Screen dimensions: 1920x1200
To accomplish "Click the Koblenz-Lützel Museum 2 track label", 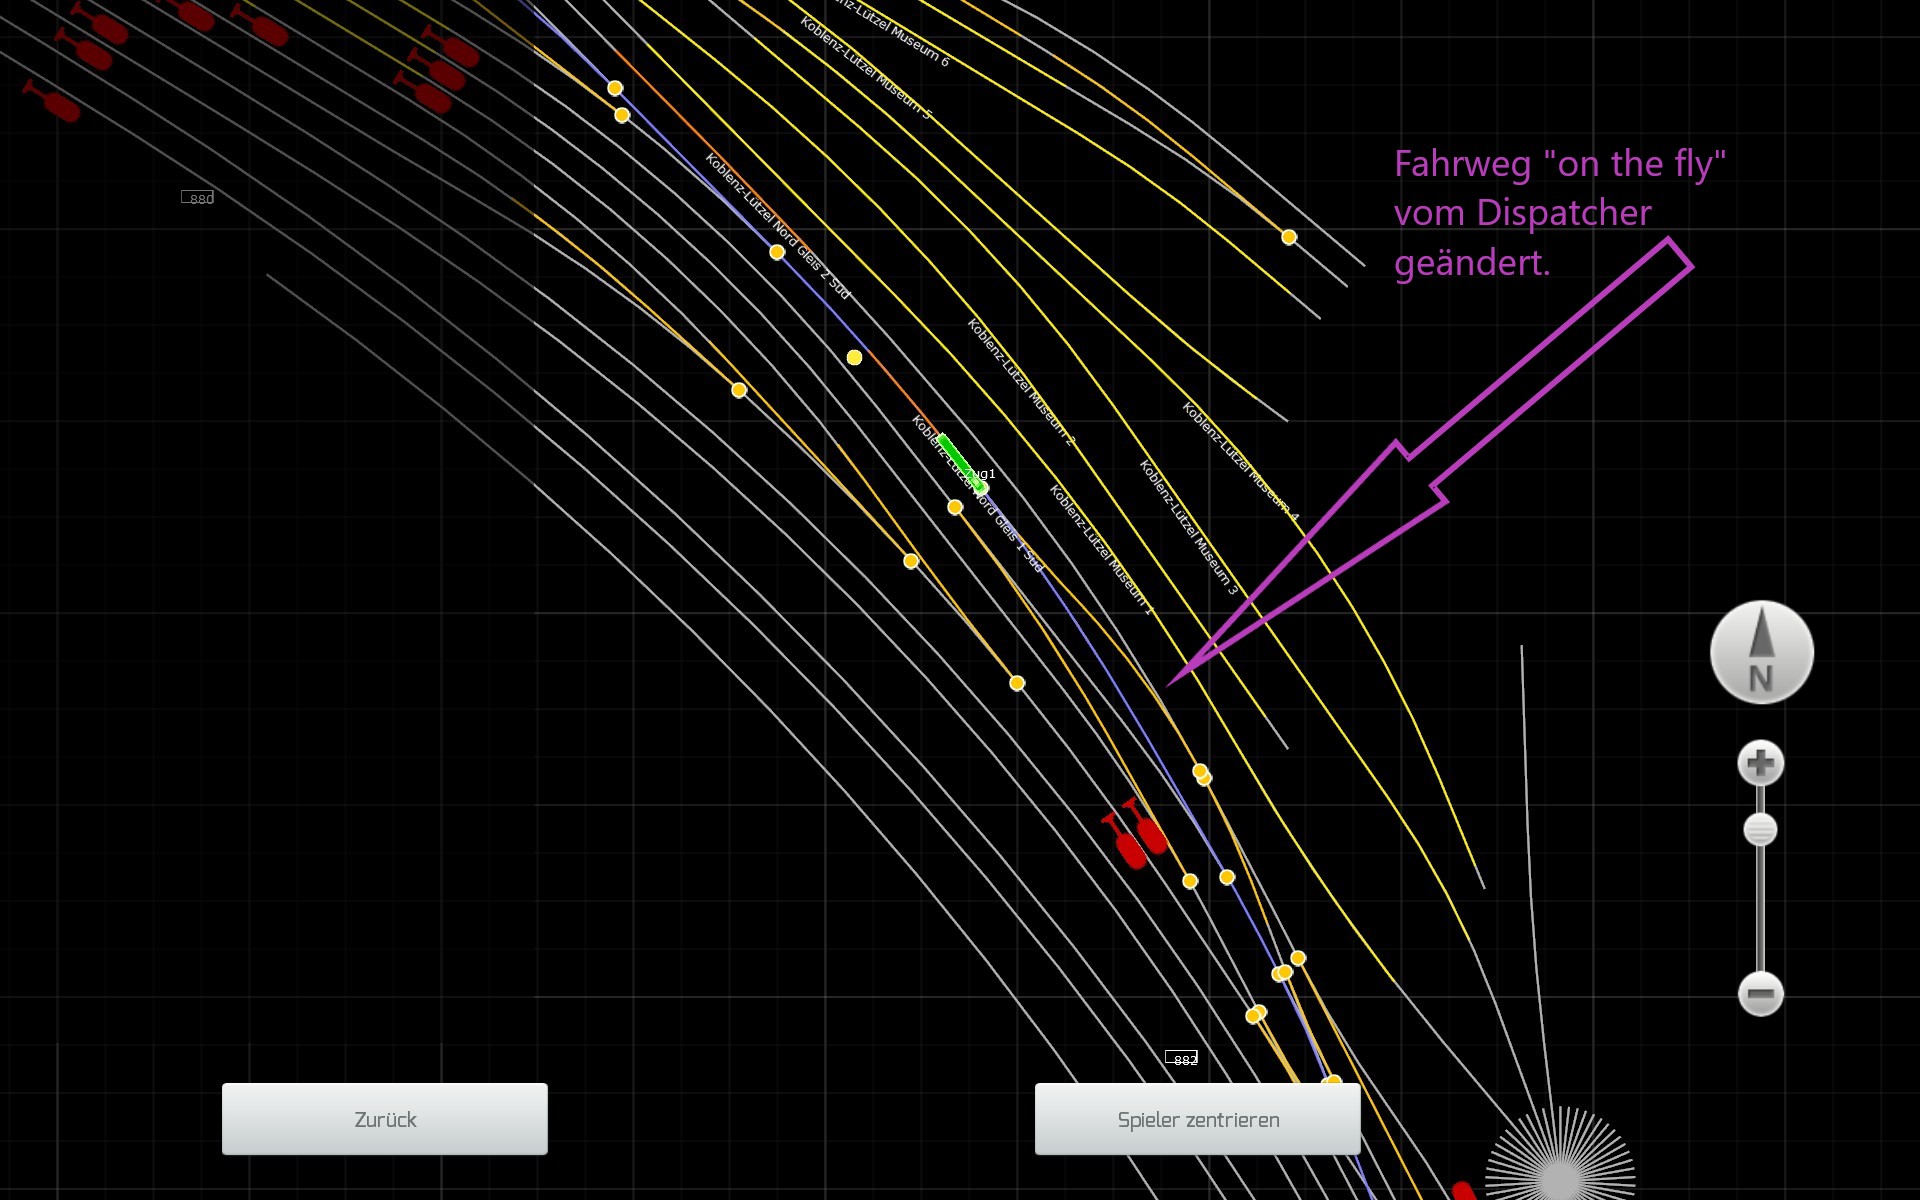I will coord(1020,381).
